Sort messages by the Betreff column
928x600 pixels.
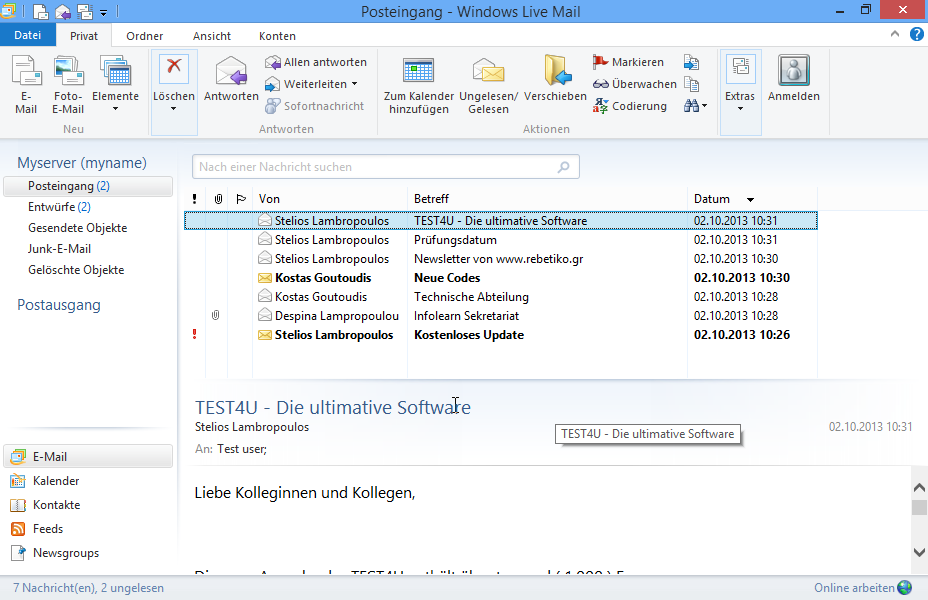click(547, 199)
